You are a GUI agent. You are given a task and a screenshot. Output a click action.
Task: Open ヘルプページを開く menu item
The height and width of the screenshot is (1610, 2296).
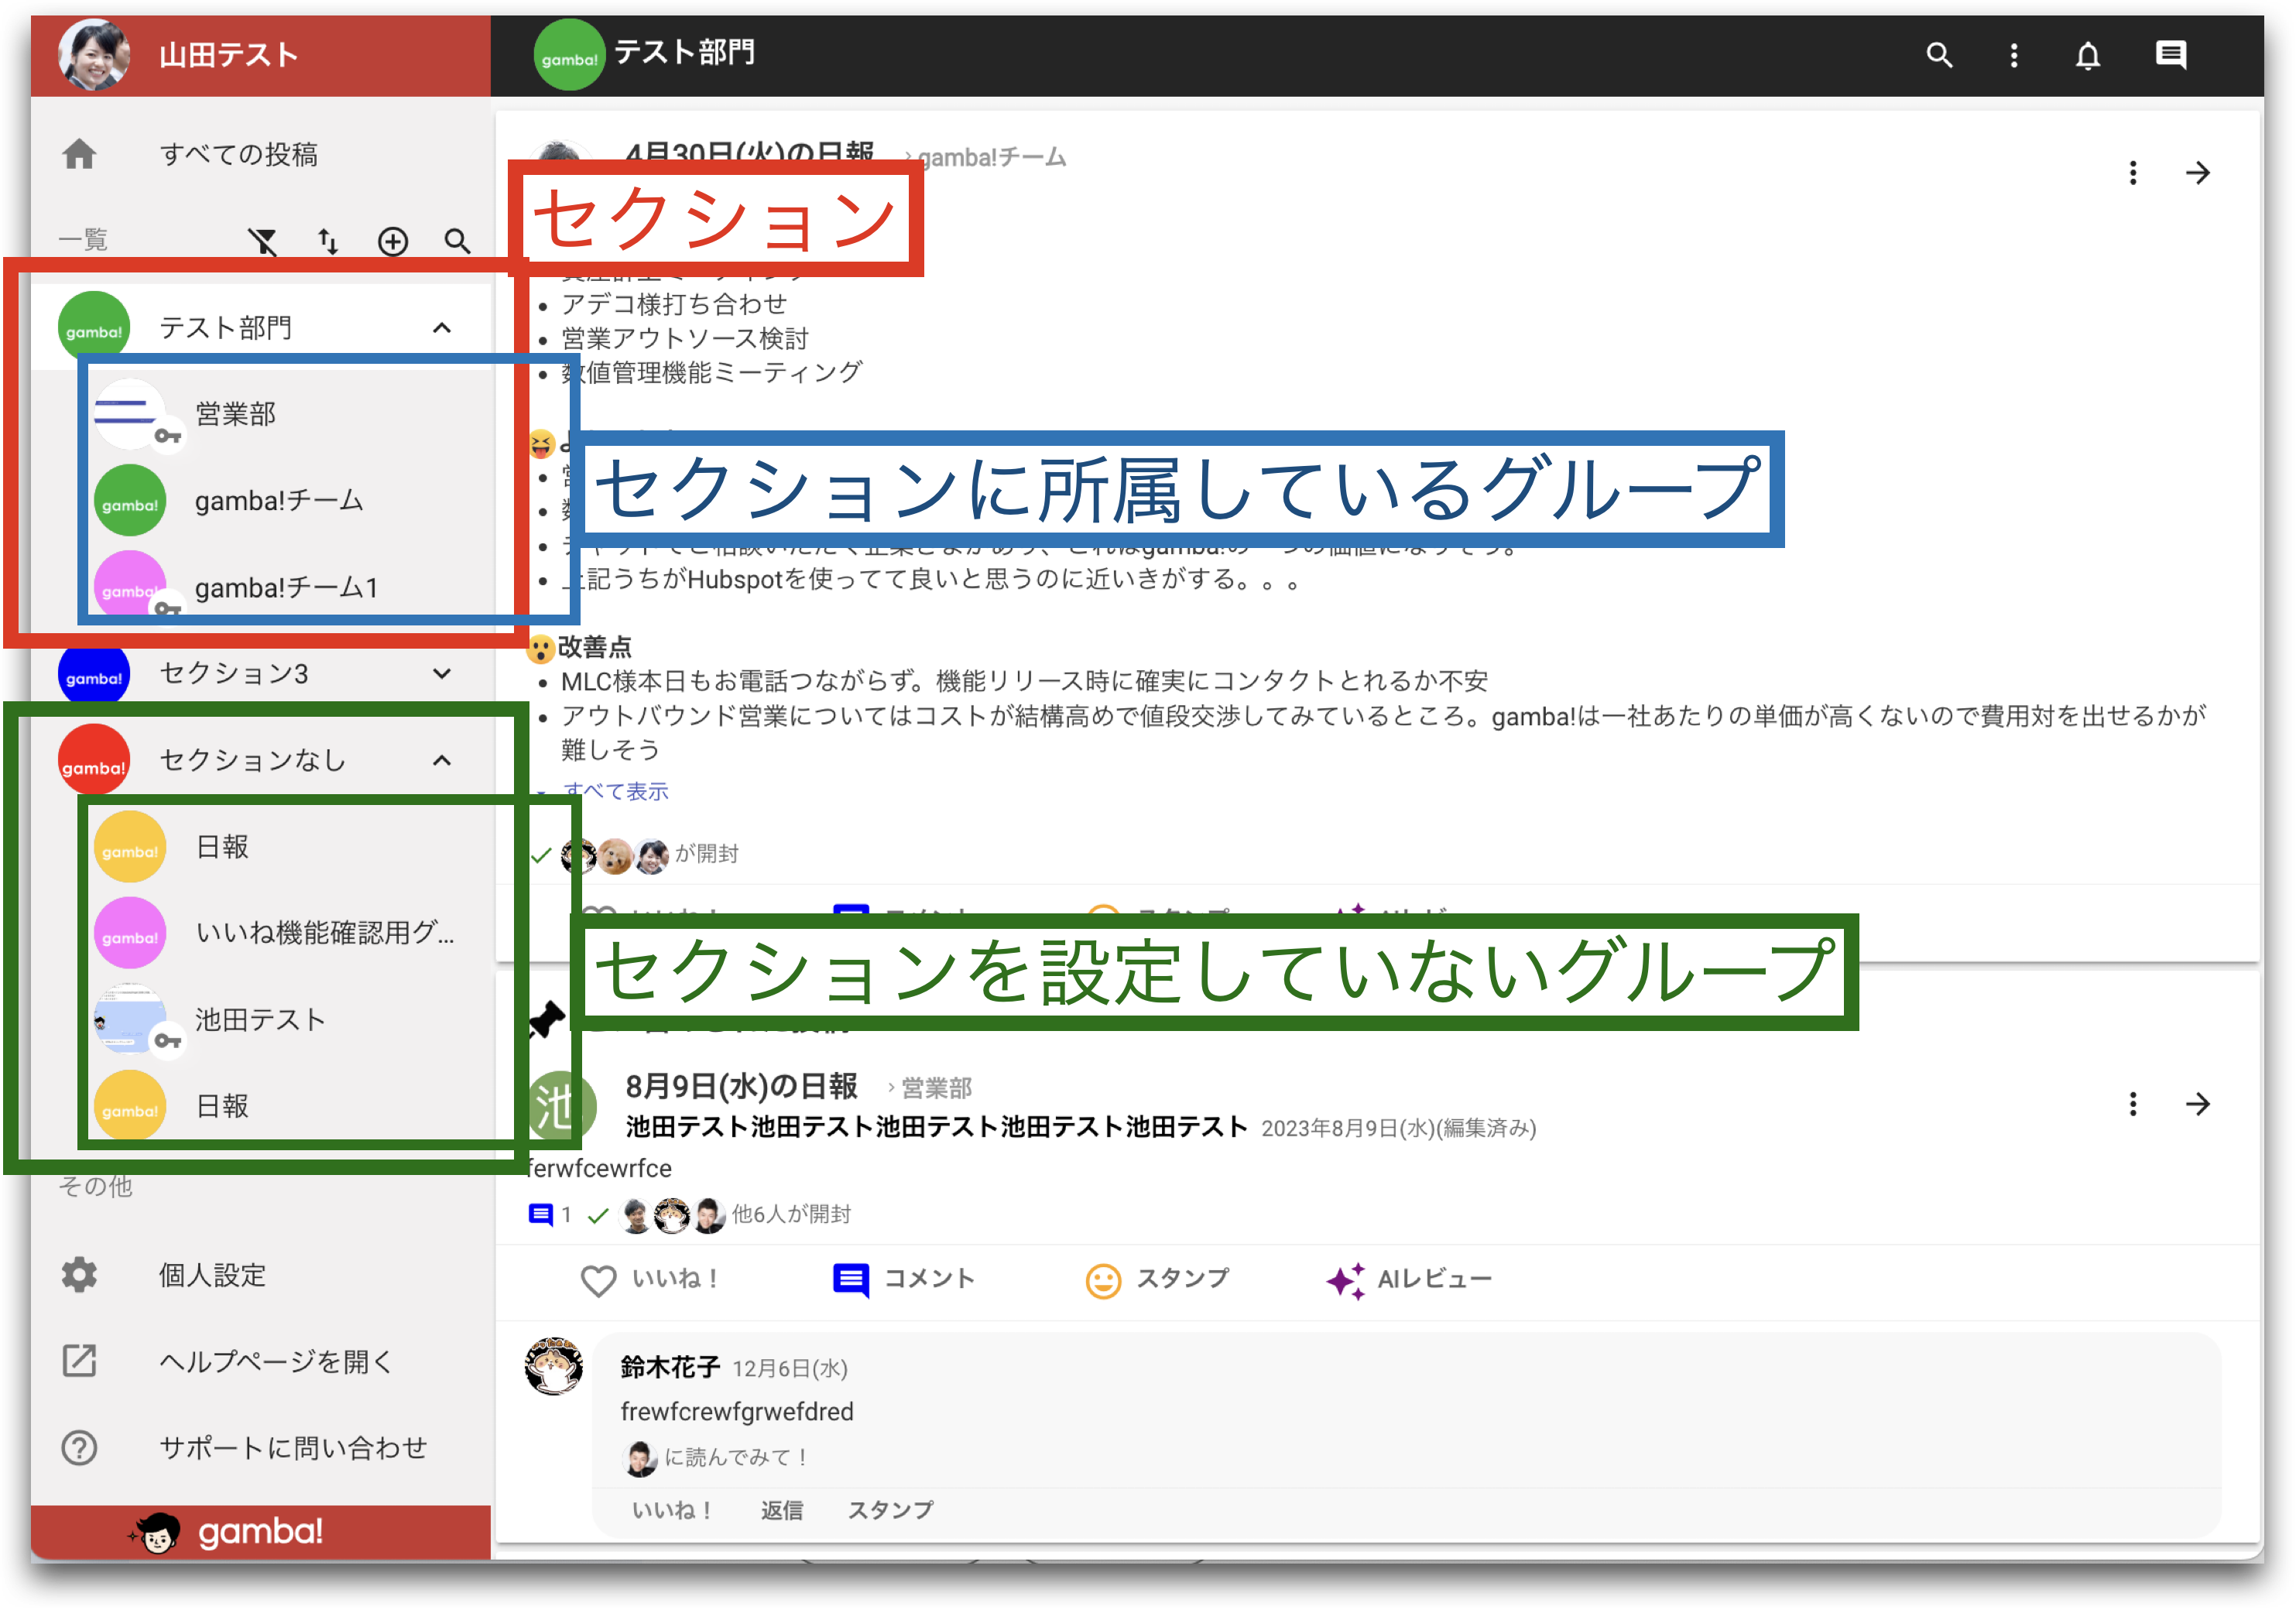tap(261, 1361)
